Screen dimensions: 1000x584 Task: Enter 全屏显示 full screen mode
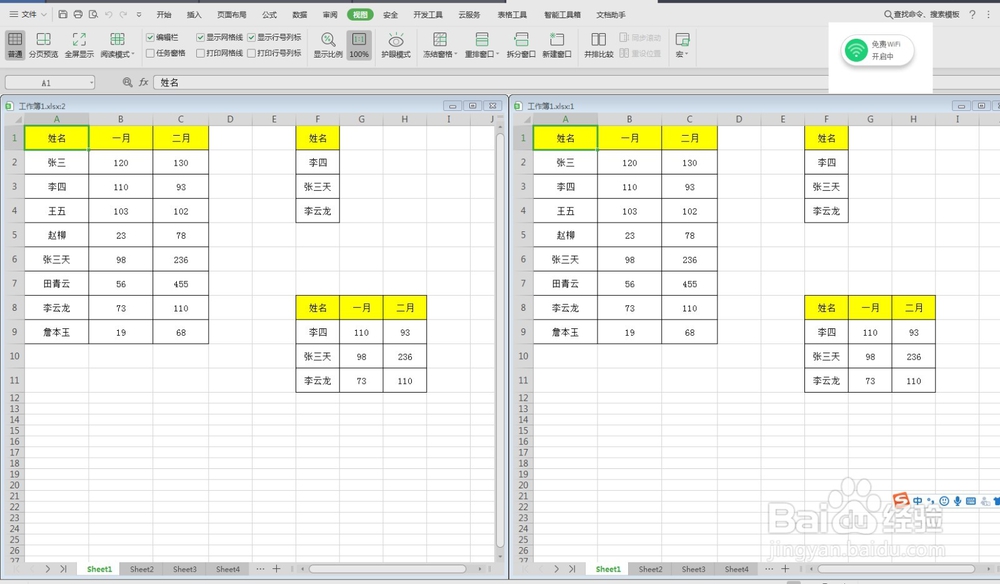(79, 45)
